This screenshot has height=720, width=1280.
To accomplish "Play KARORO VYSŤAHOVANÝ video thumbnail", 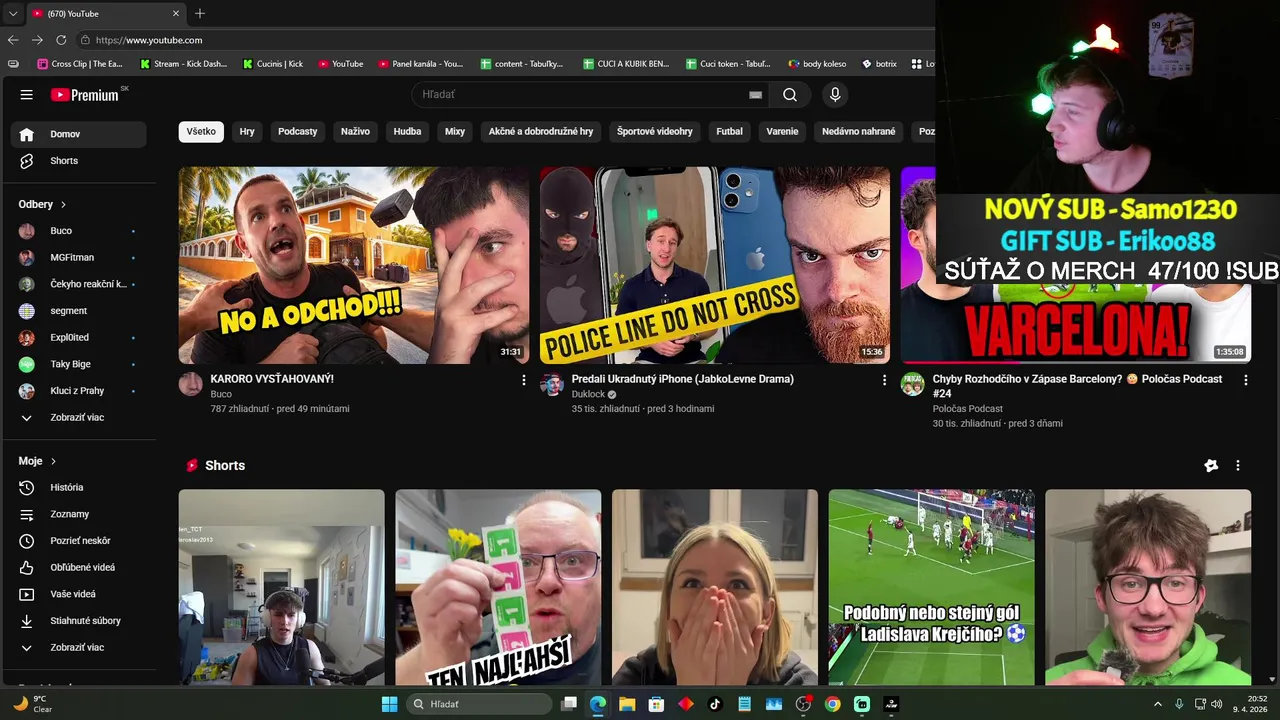I will (x=354, y=265).
